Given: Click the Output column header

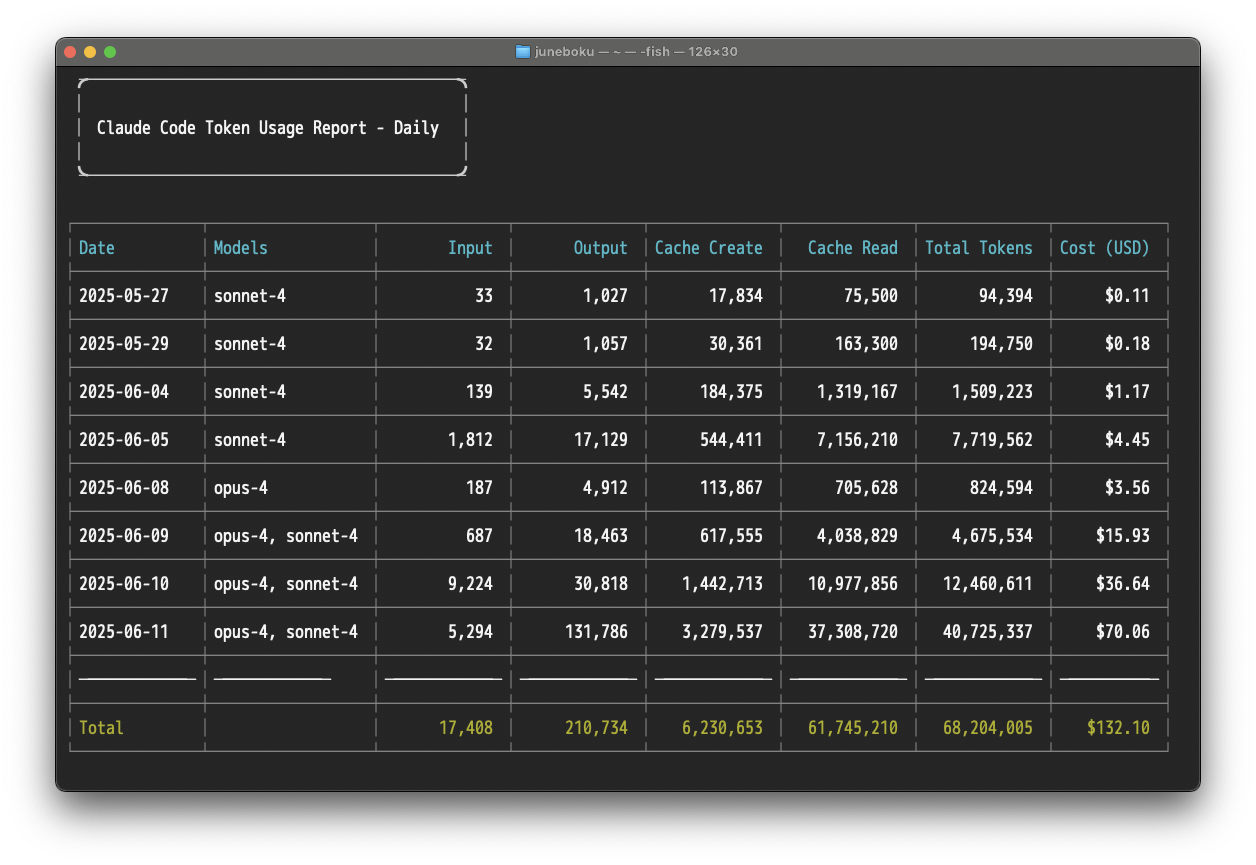Looking at the screenshot, I should 601,248.
